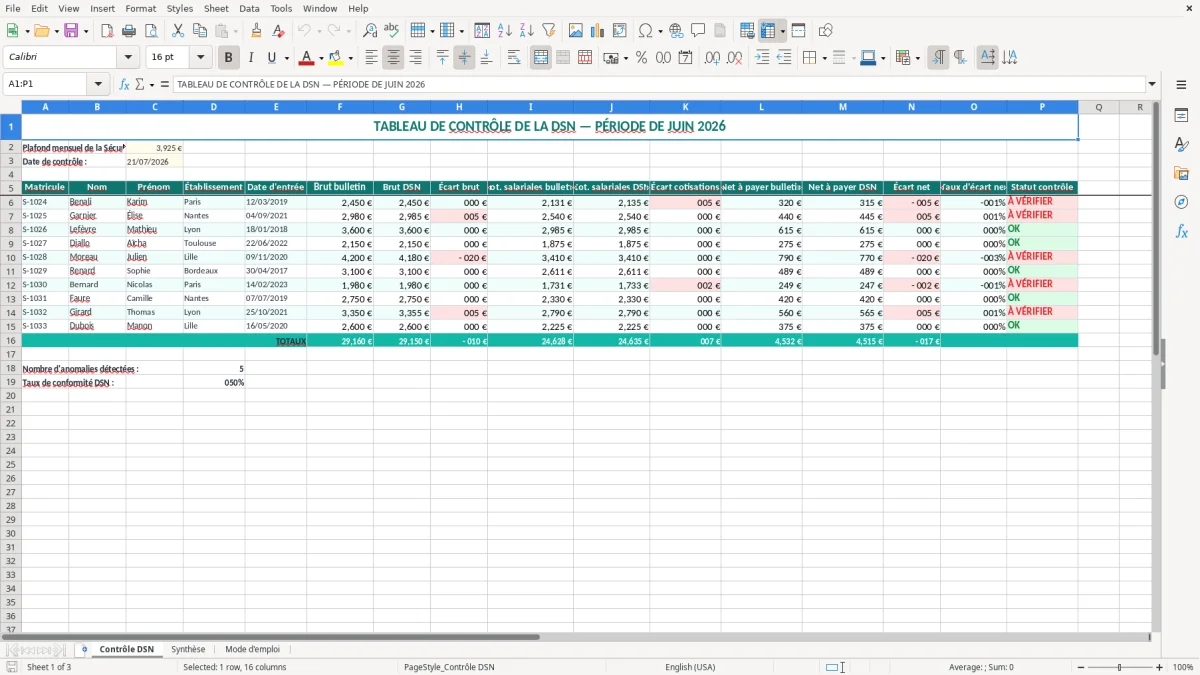Copy the selection to clipboard
1200x675 pixels.
click(x=200, y=31)
